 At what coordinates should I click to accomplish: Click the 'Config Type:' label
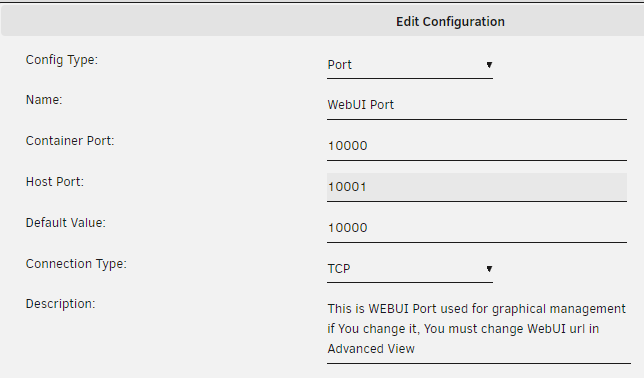click(x=62, y=60)
